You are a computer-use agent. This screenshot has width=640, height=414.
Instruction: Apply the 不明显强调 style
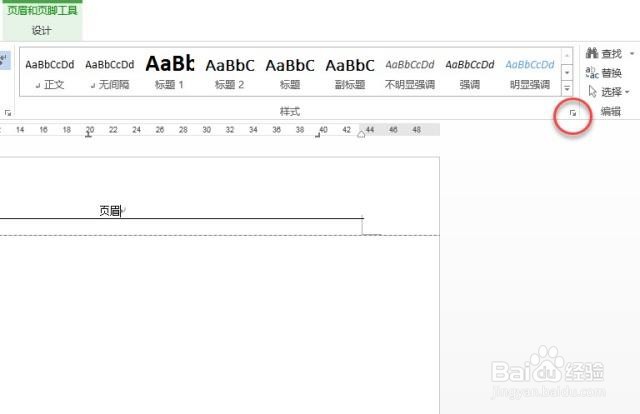pos(410,73)
